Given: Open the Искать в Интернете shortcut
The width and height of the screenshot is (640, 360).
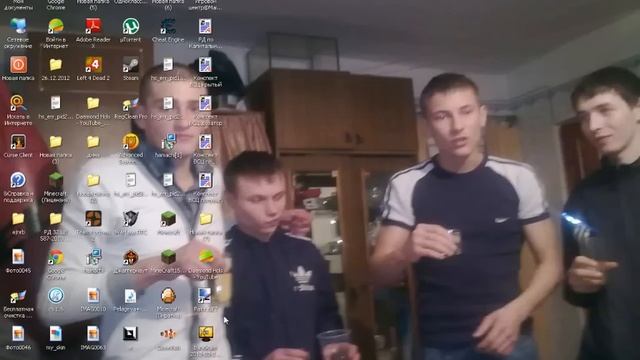Looking at the screenshot, I should [18, 103].
